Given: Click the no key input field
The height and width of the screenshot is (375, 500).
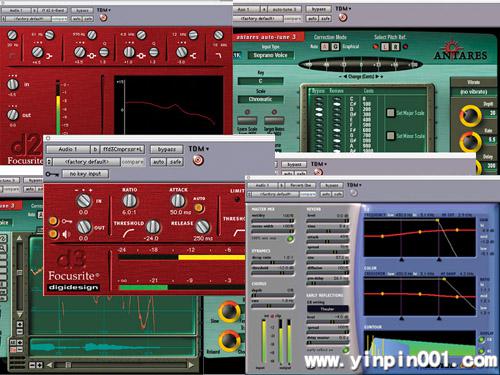Looking at the screenshot, I should point(85,174).
